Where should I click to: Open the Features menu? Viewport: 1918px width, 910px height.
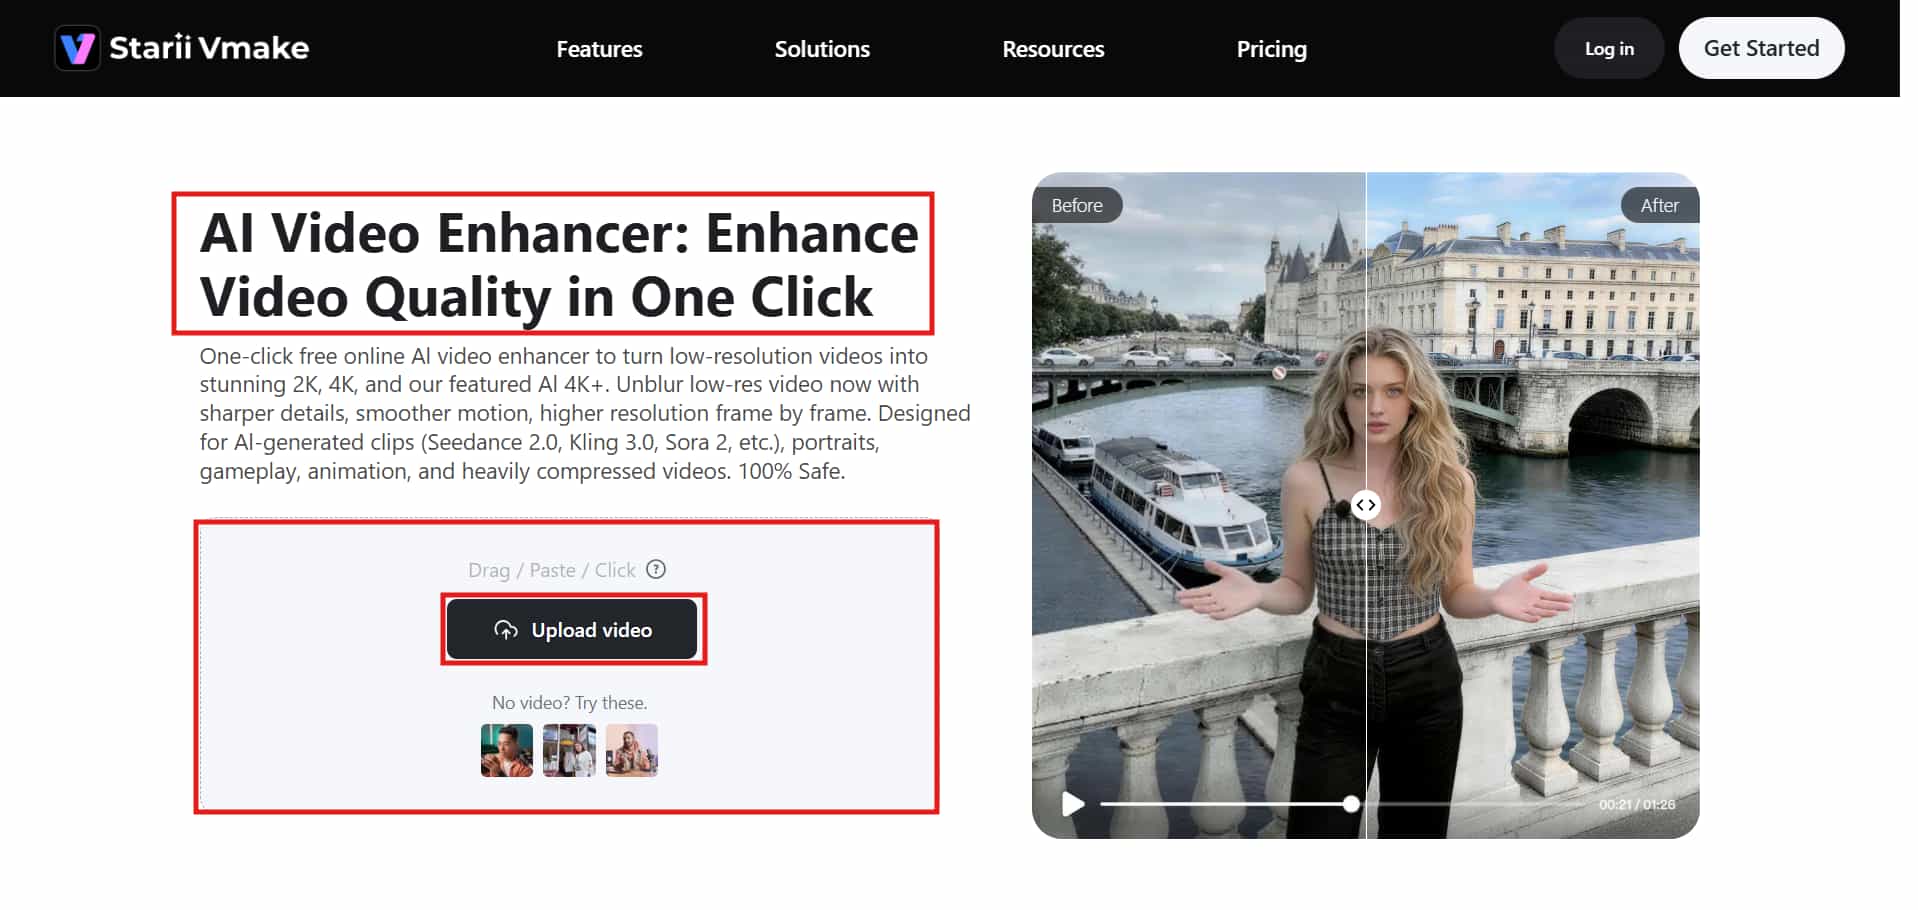pos(599,49)
